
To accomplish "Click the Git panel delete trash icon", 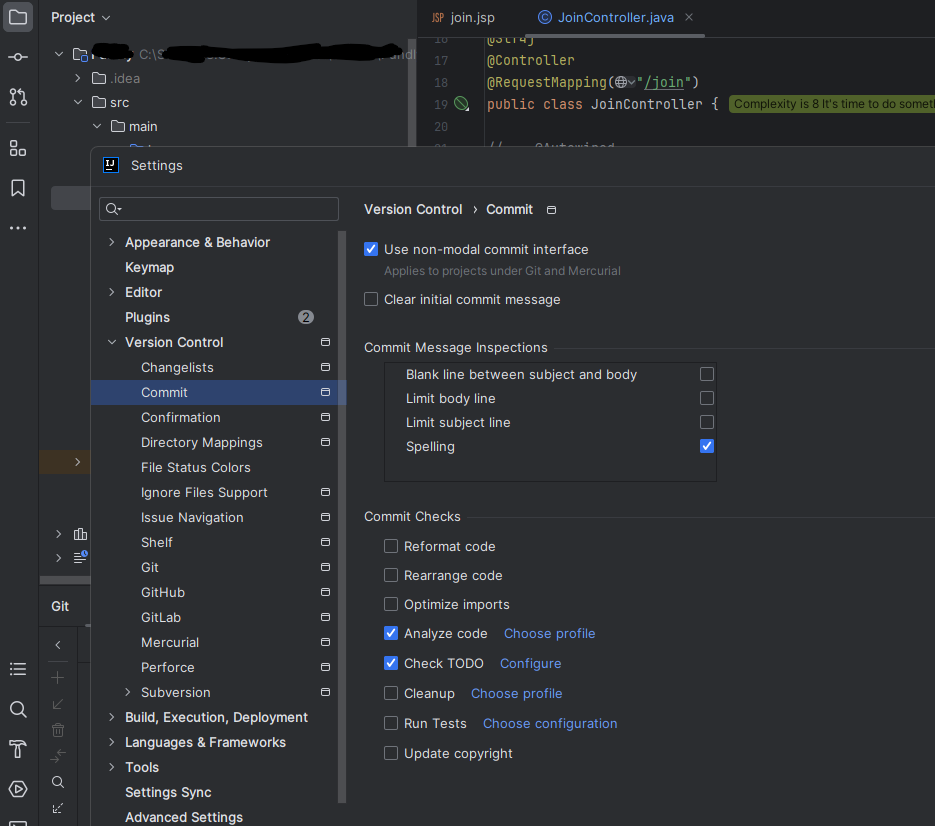I will click(x=58, y=730).
